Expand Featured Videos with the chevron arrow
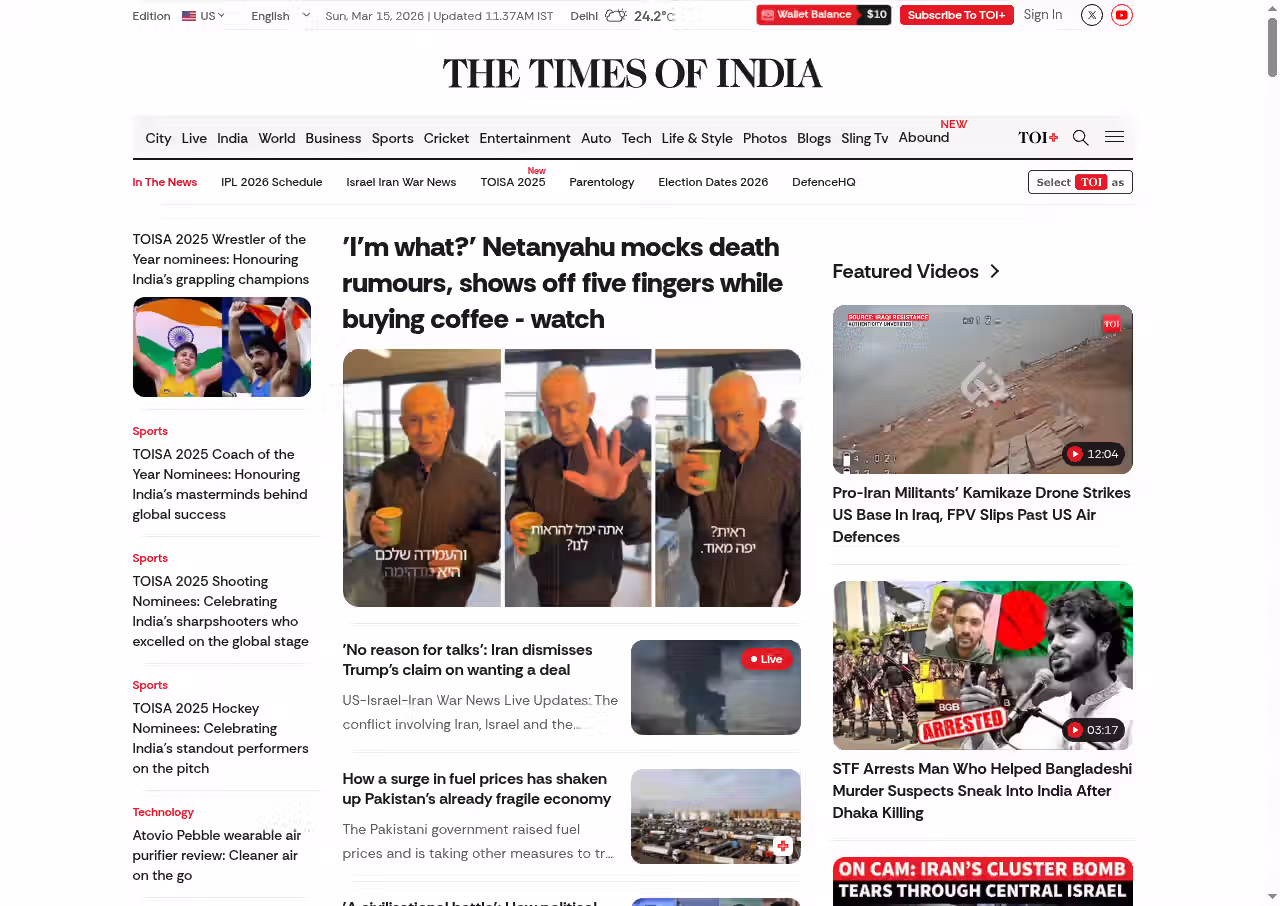The image size is (1280, 906). pyautogui.click(x=994, y=271)
